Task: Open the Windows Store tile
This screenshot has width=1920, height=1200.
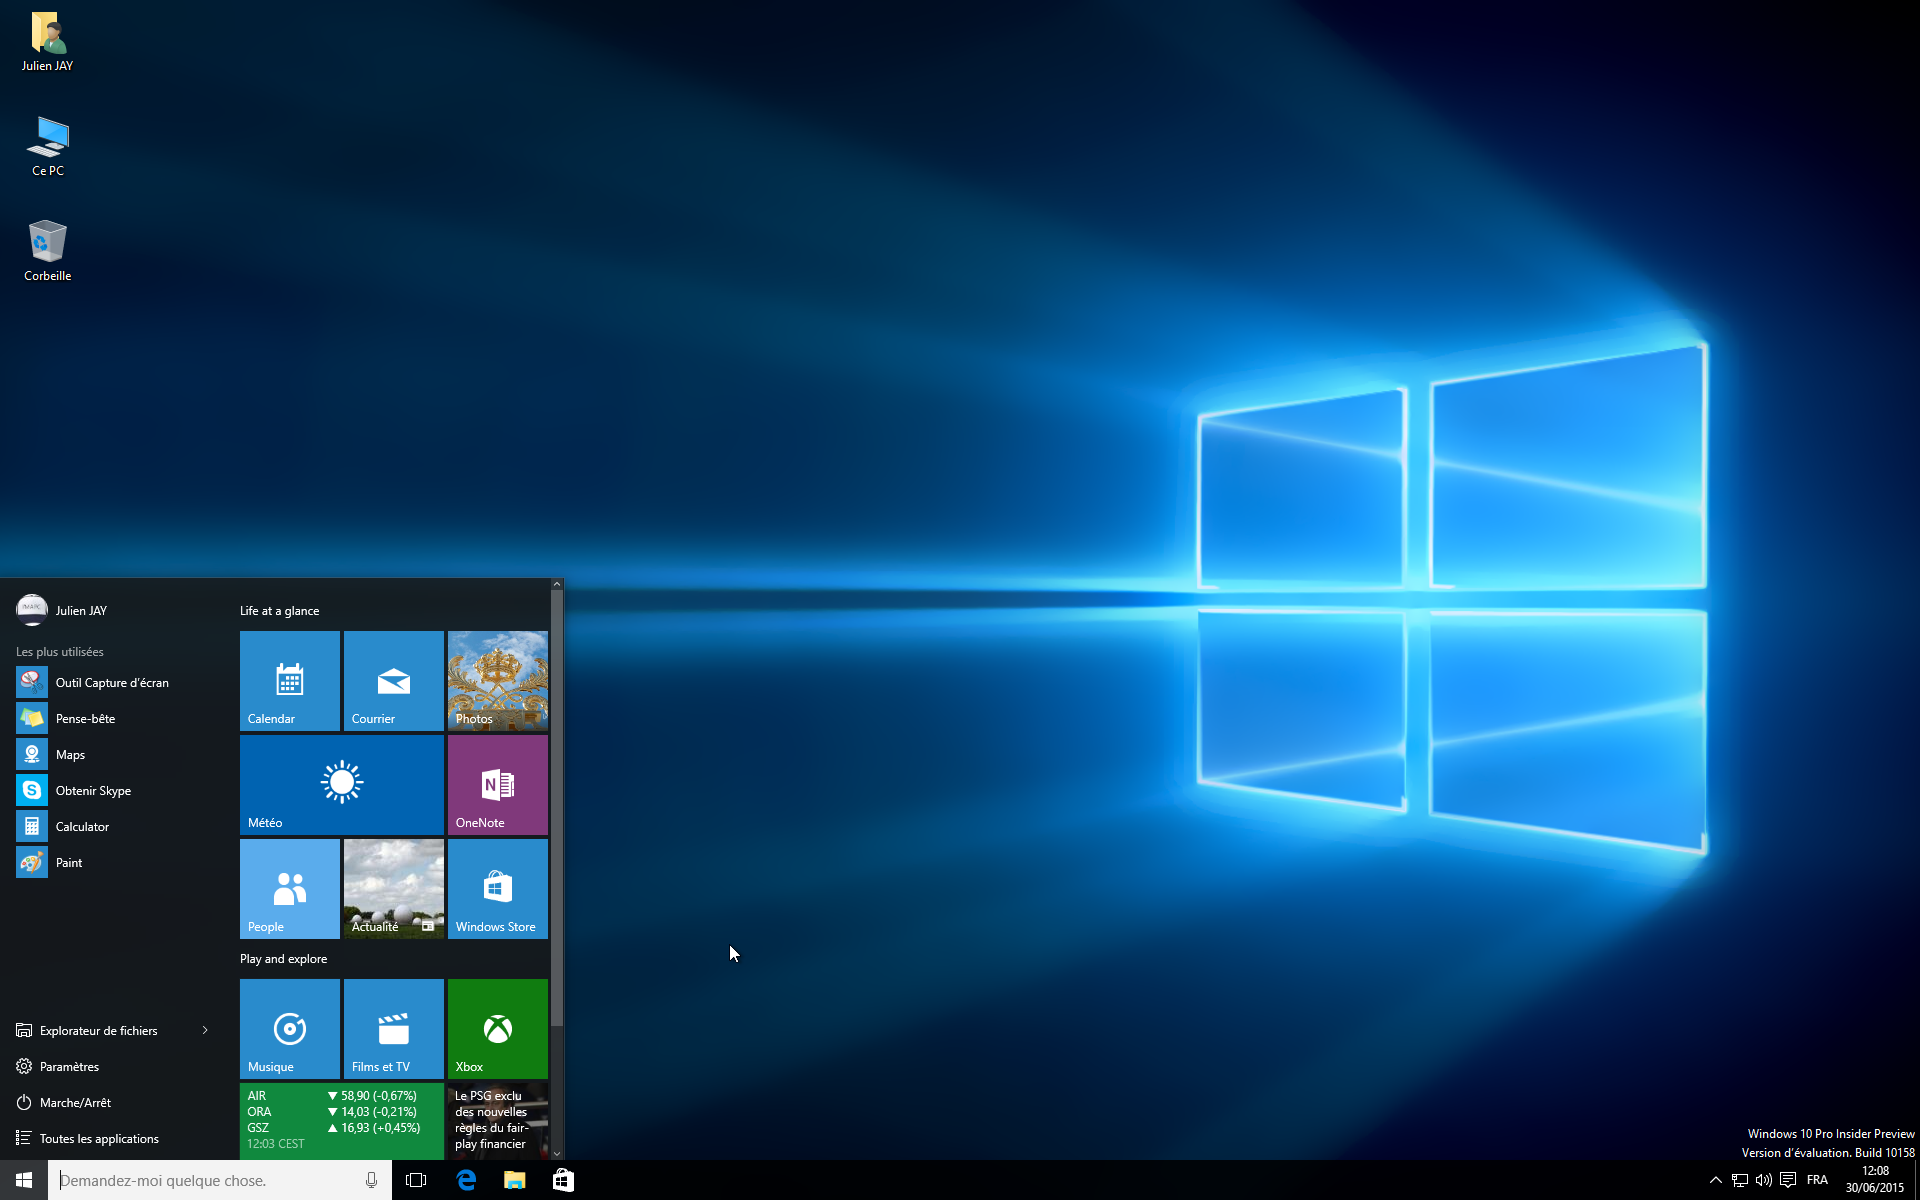Action: click(x=498, y=888)
